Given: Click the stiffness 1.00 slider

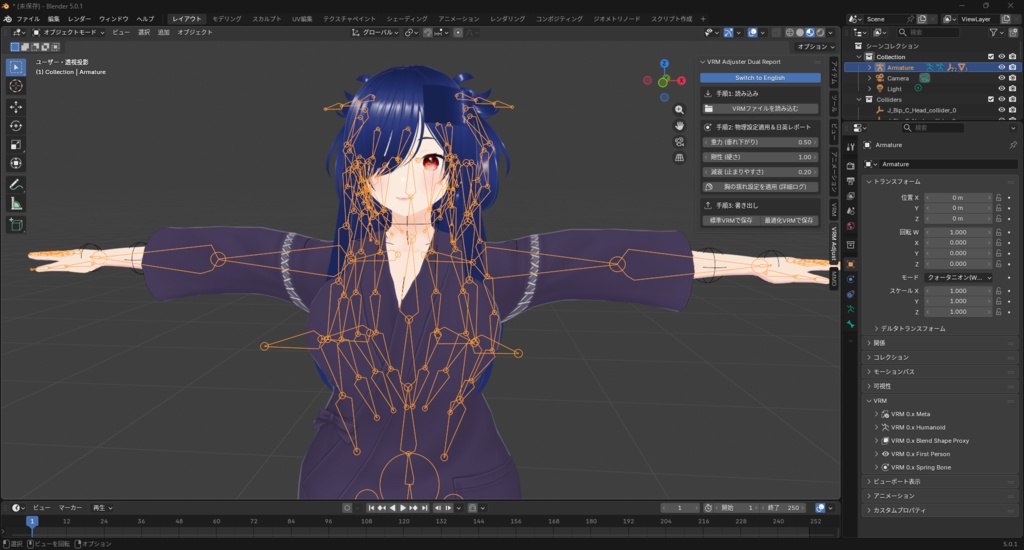Looking at the screenshot, I should 760,157.
